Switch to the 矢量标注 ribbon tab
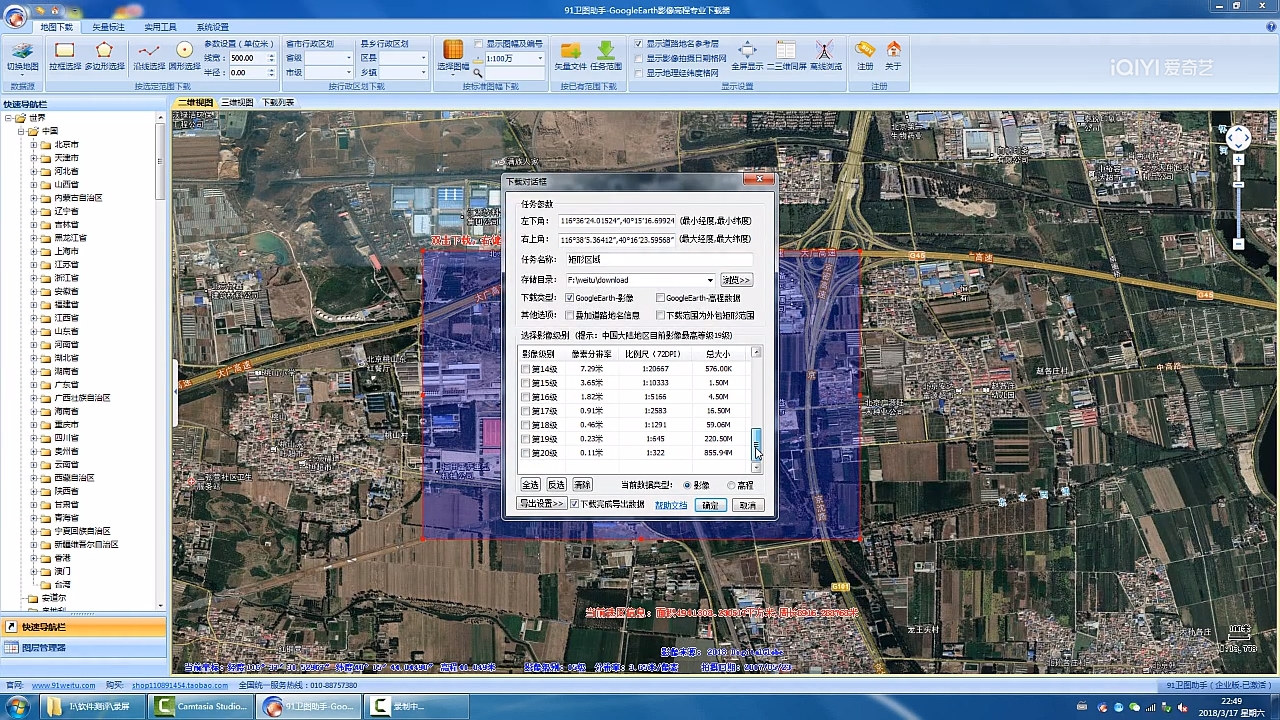The image size is (1280, 720). 108,27
